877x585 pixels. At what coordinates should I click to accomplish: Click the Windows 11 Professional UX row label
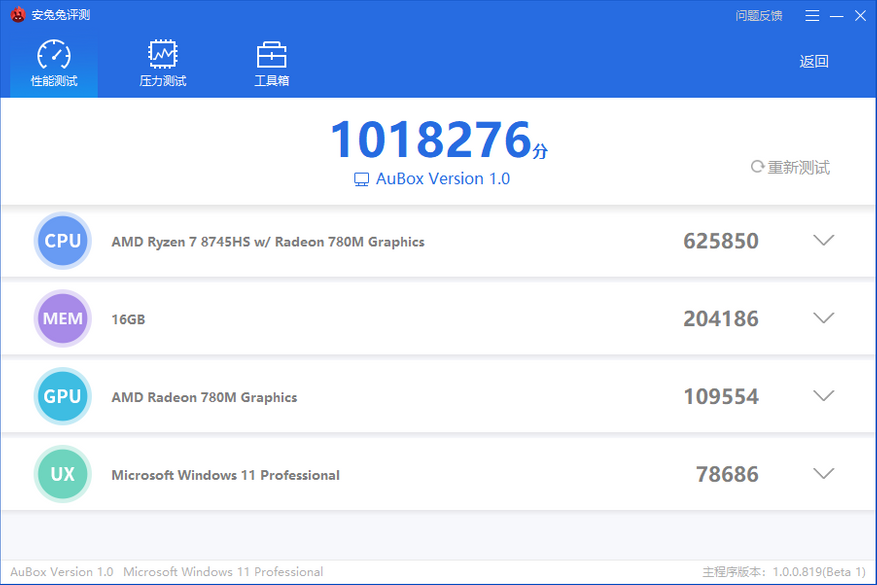click(225, 475)
